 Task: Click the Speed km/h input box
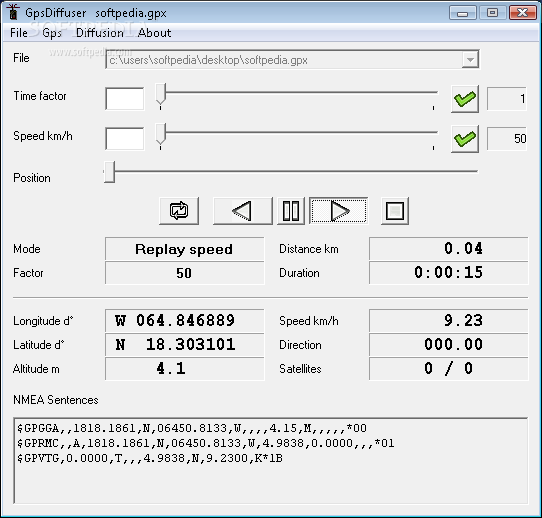pyautogui.click(x=125, y=139)
